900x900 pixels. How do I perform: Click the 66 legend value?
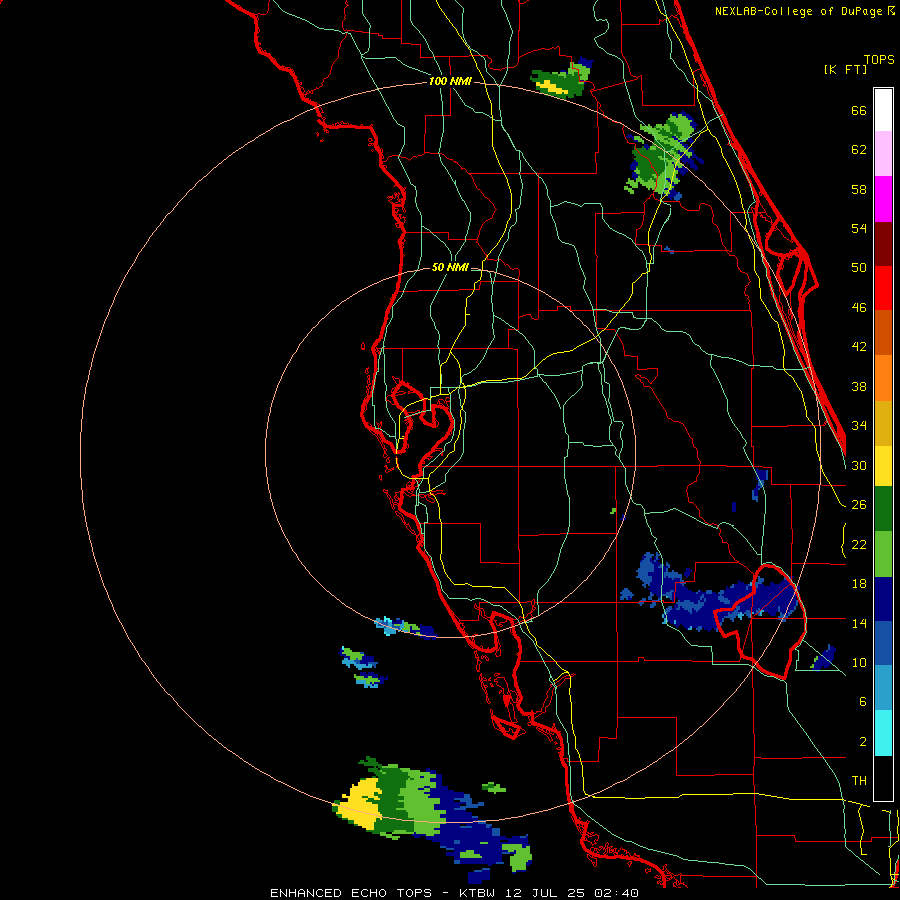pos(859,110)
